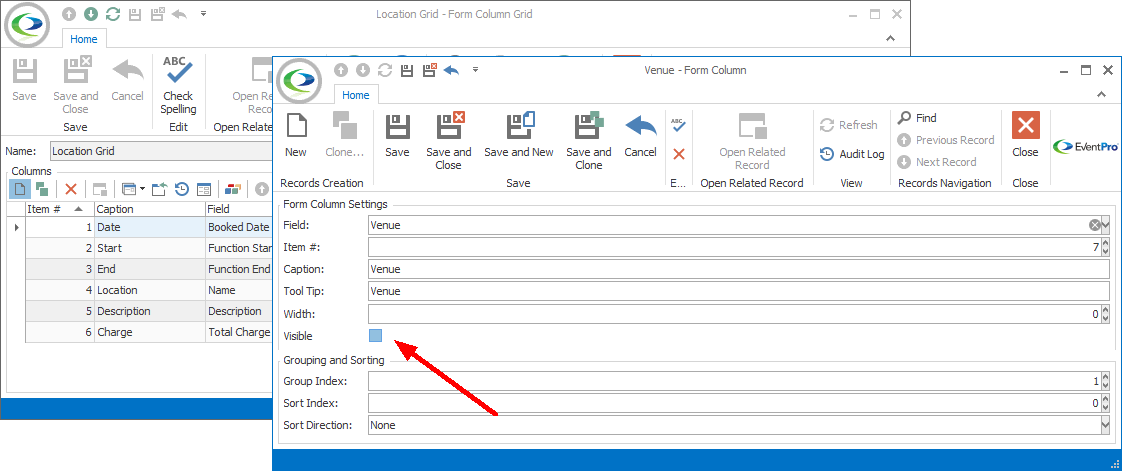The width and height of the screenshot is (1122, 471).
Task: Click Save and New in Venue window
Action: pos(519,135)
